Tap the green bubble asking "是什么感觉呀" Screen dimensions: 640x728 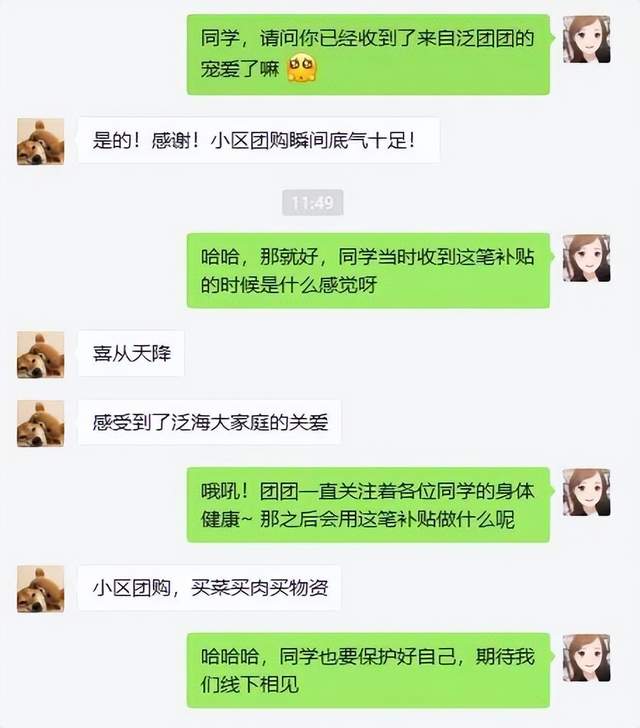pos(368,271)
